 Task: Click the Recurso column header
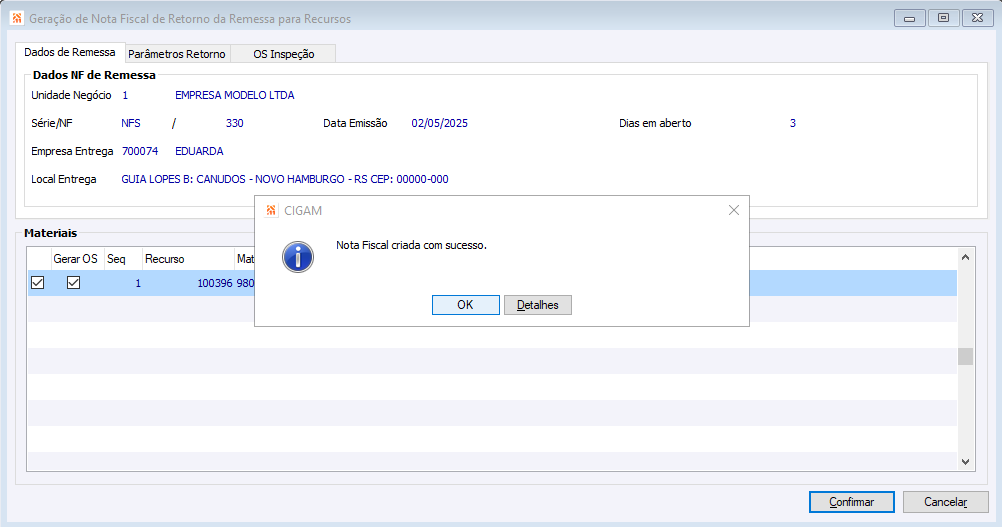tap(187, 259)
